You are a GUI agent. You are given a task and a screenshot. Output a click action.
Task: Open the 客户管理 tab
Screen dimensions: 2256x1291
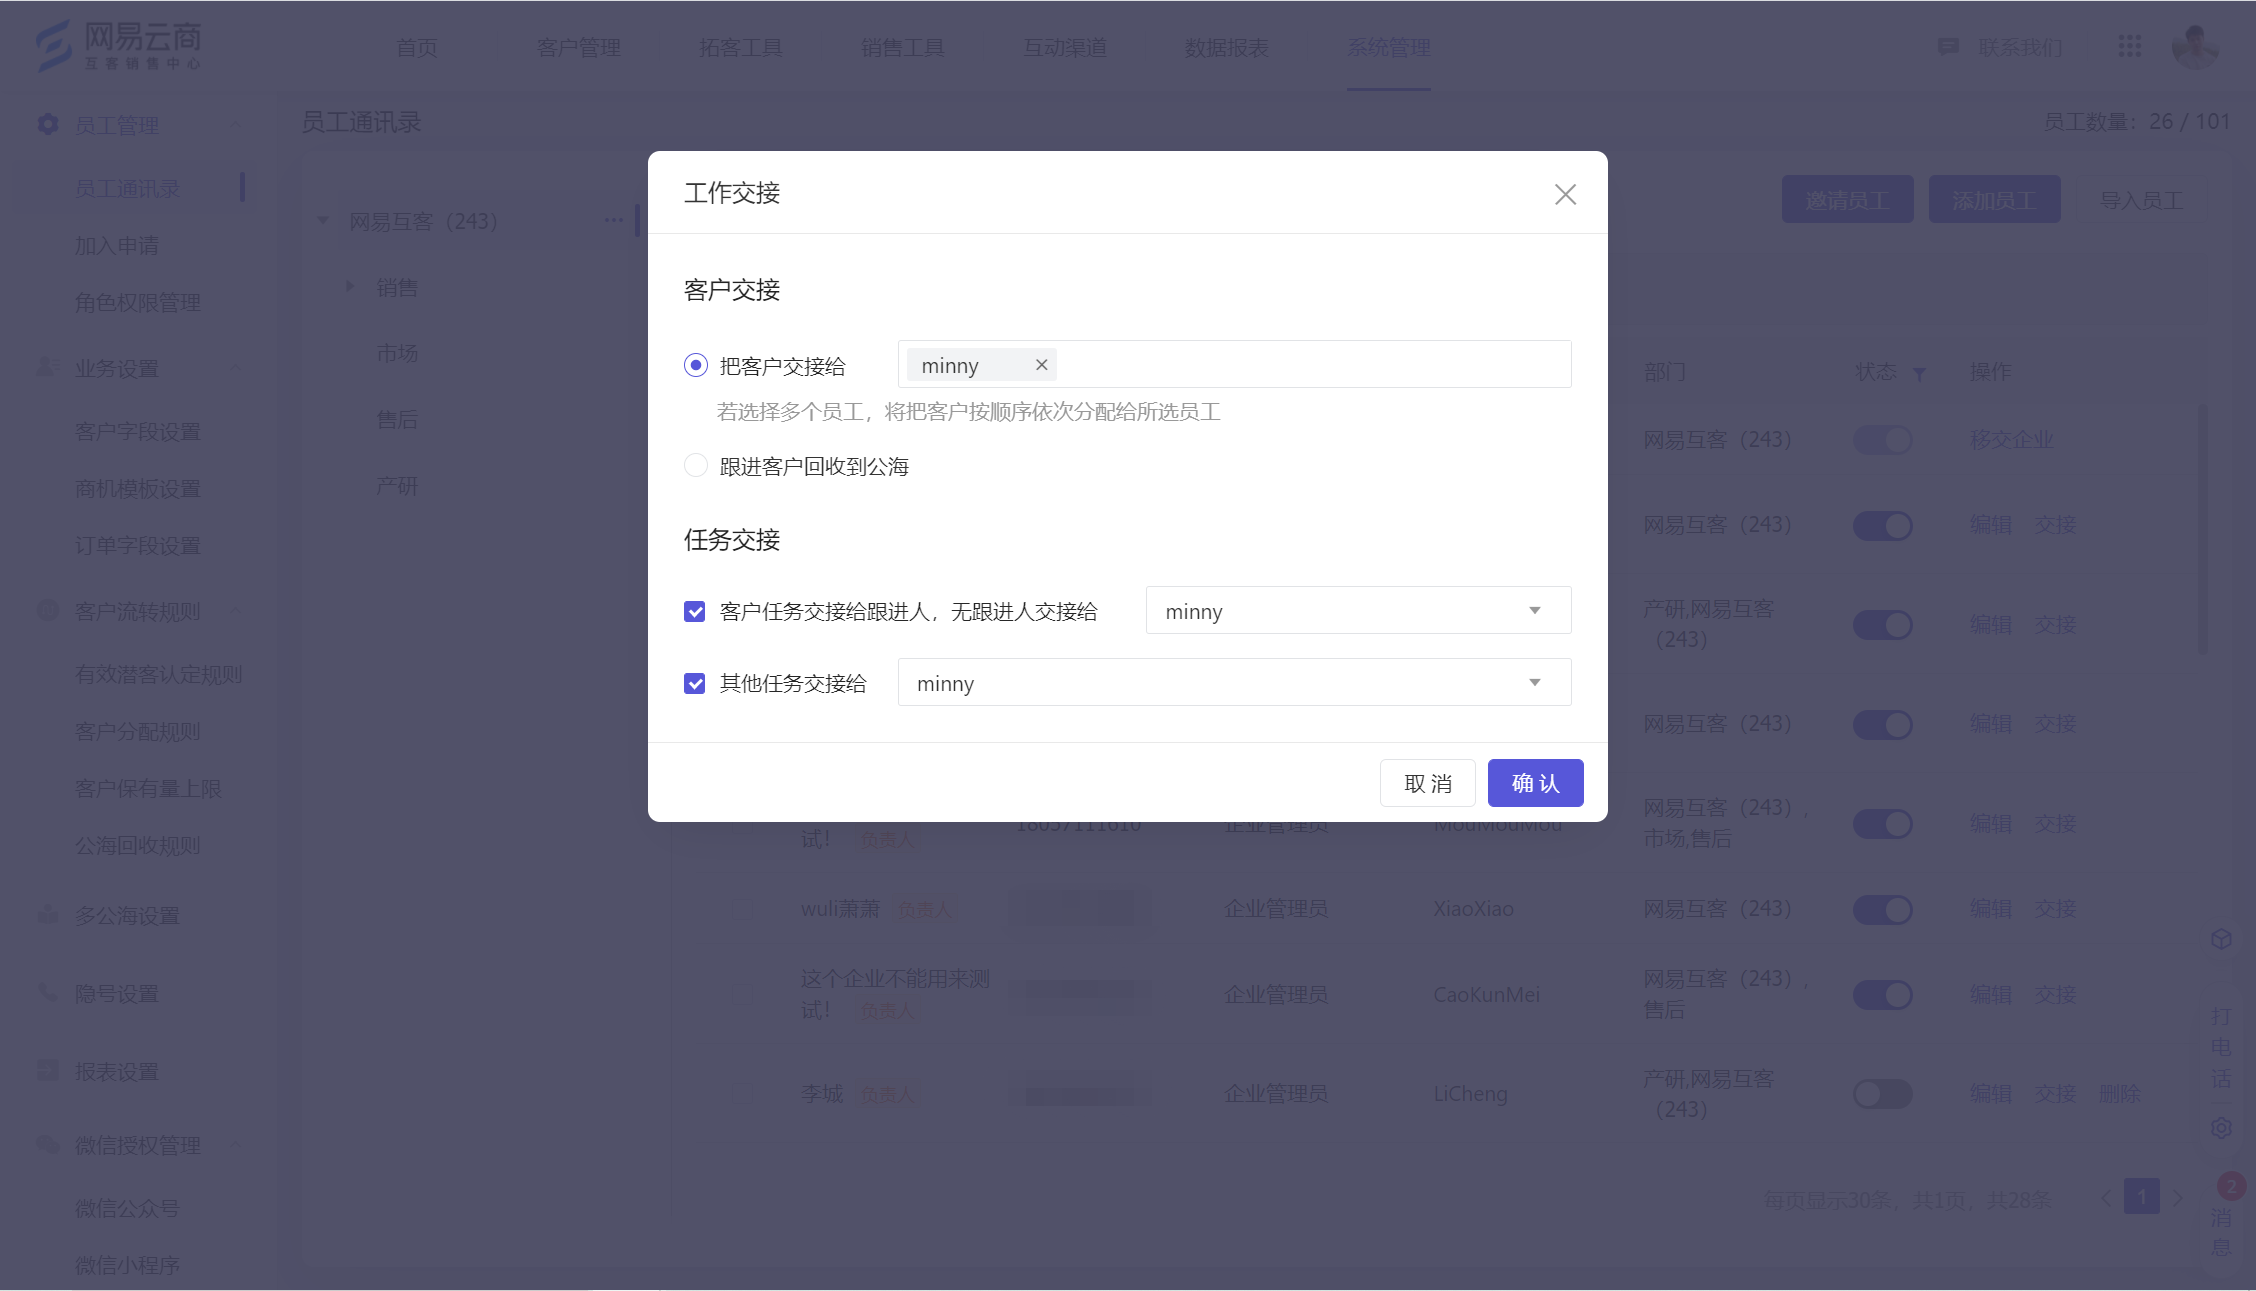point(578,47)
